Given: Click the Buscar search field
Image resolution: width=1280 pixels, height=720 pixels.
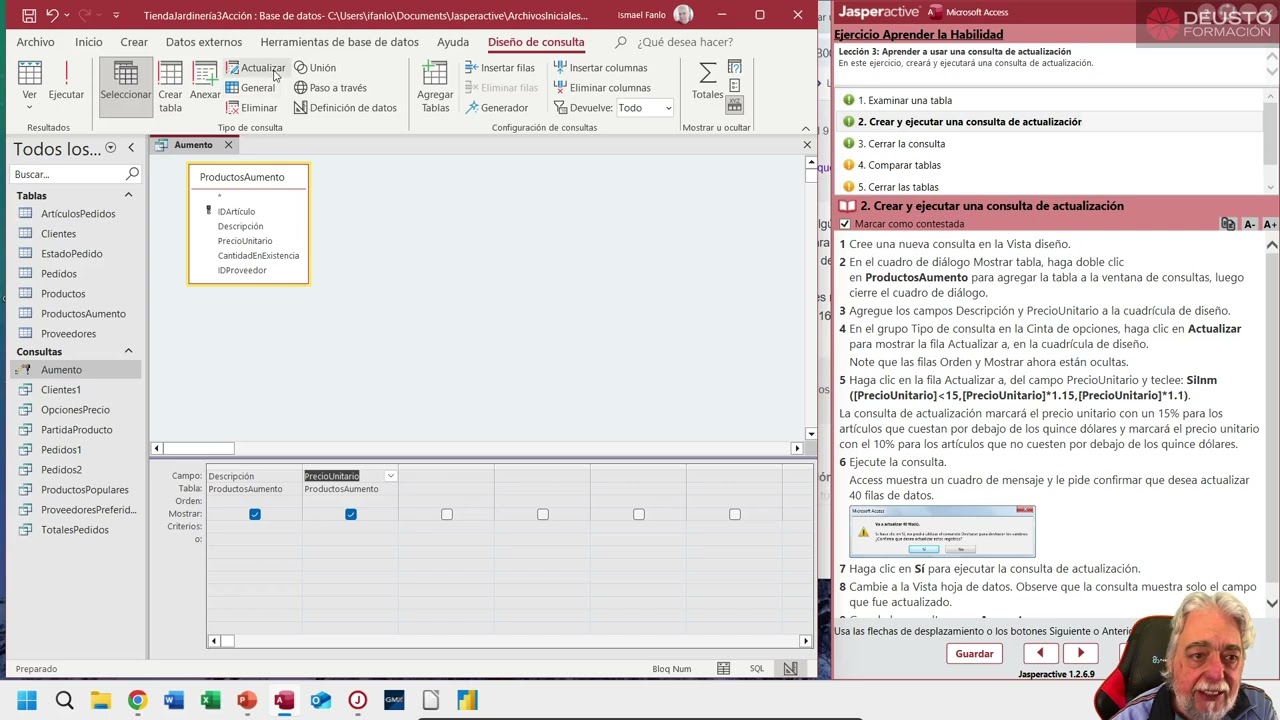Looking at the screenshot, I should [68, 174].
